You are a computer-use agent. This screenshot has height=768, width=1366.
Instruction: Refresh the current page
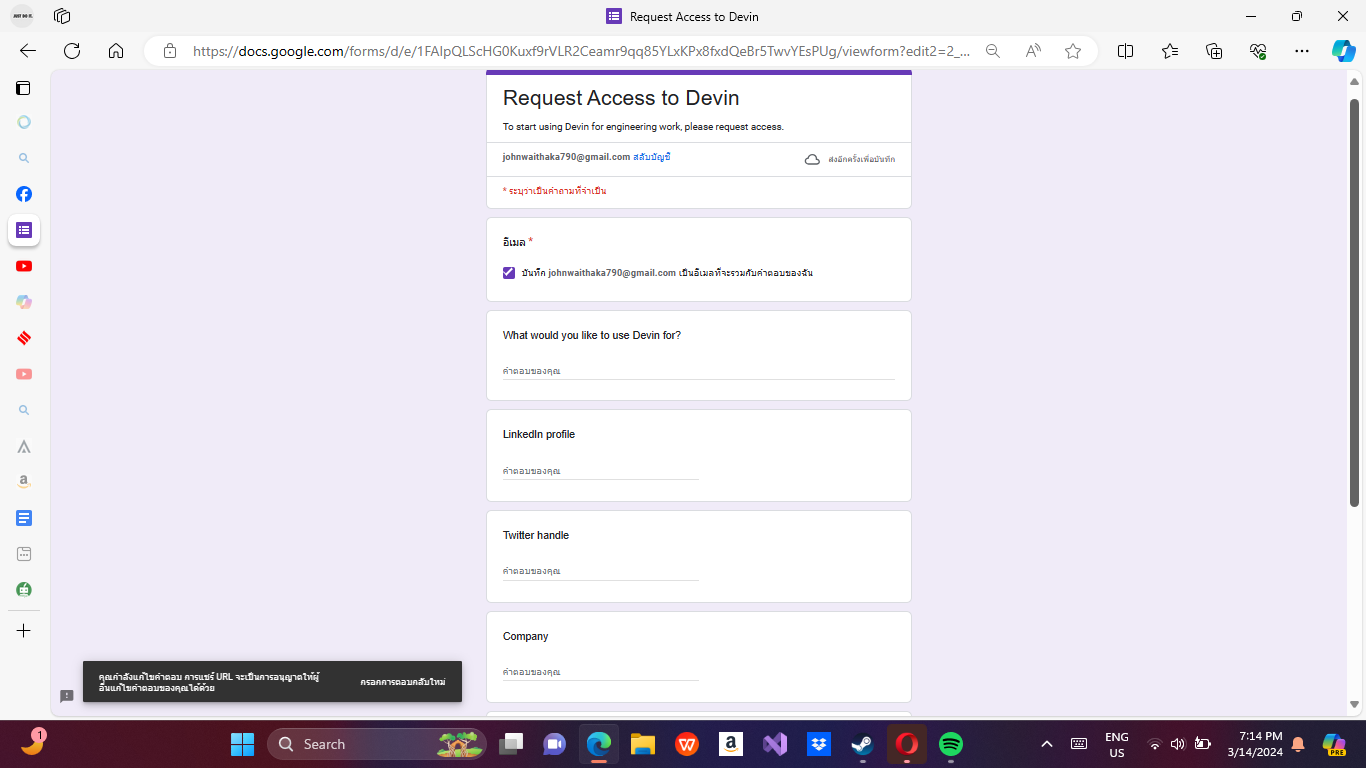click(72, 51)
